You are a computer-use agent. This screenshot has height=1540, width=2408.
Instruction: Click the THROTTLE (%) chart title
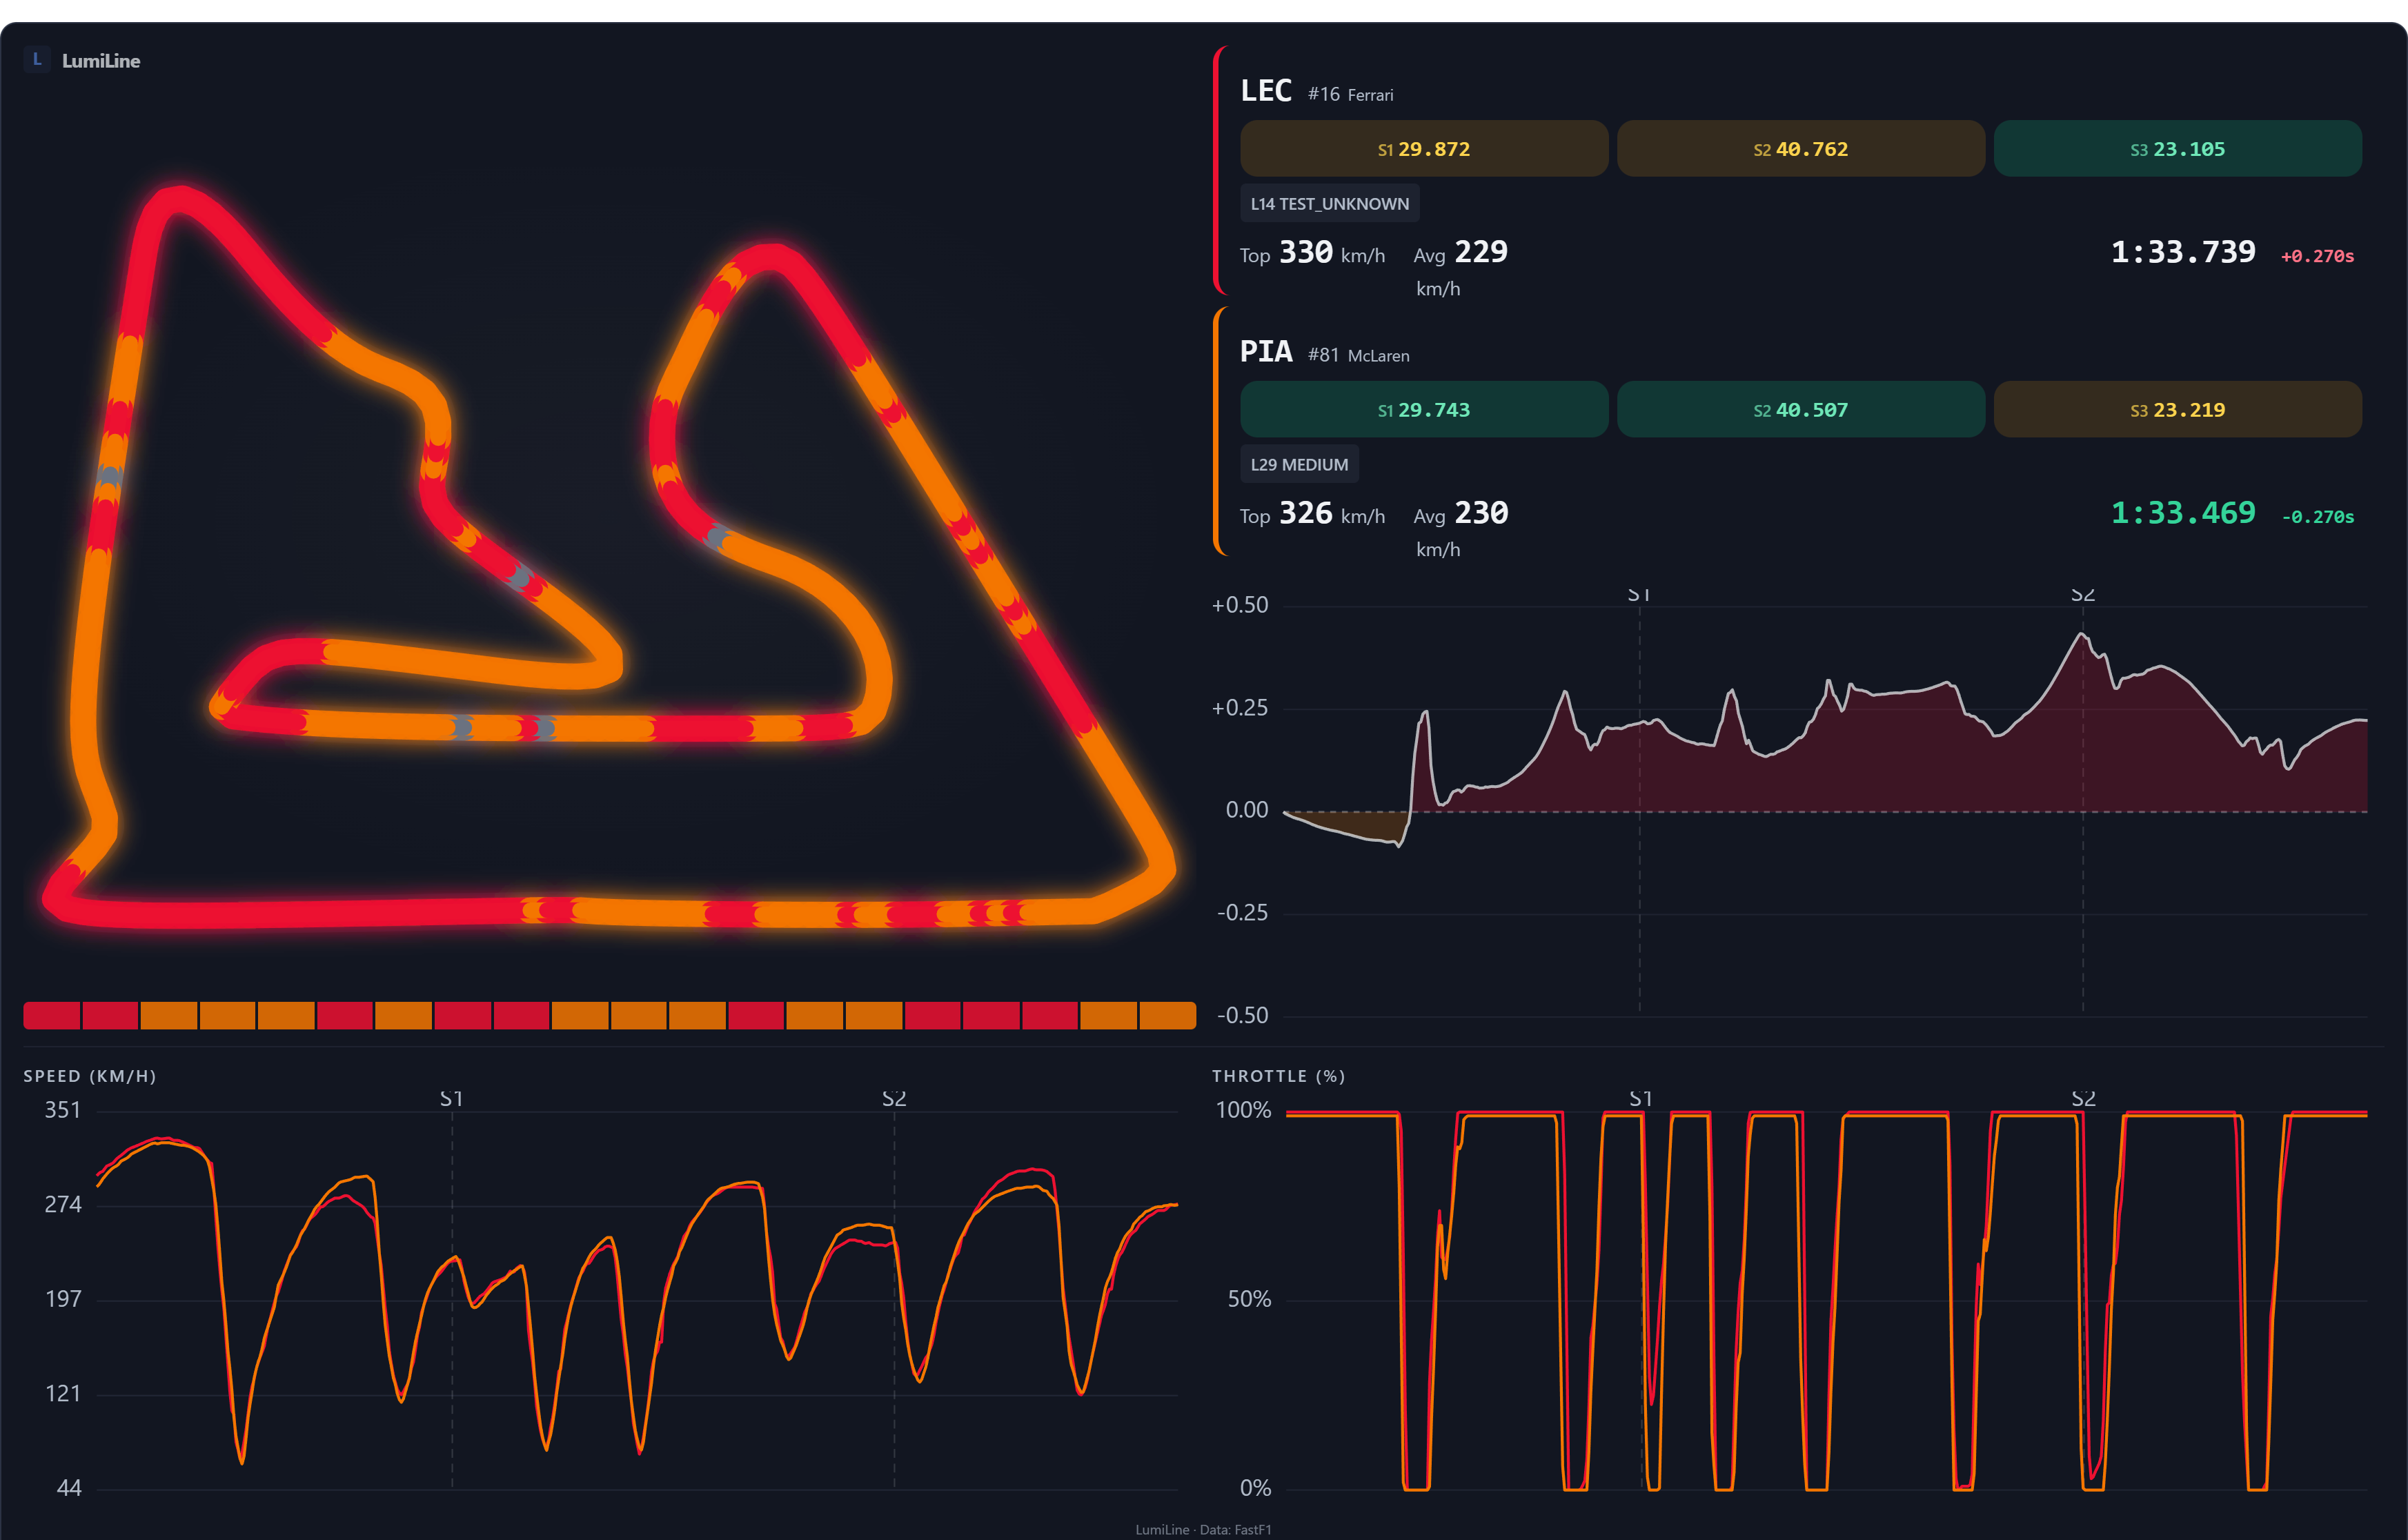click(x=1279, y=1076)
